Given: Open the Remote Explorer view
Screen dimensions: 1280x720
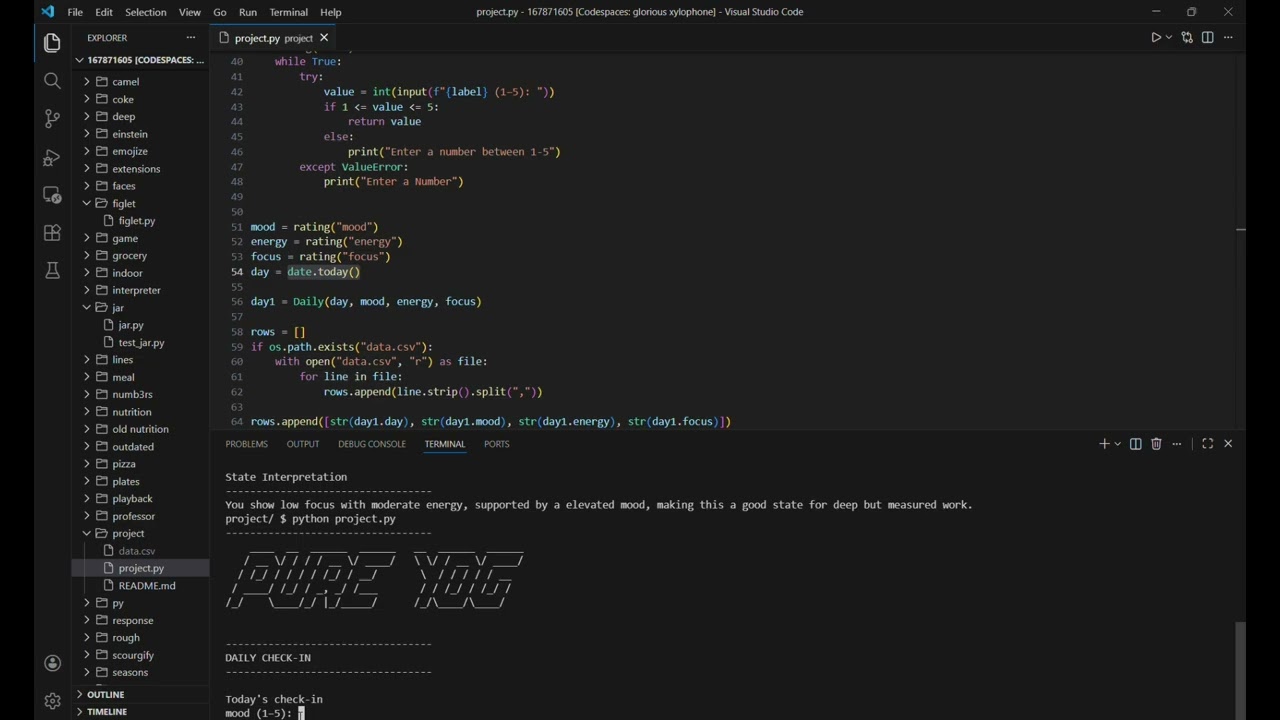Looking at the screenshot, I should pos(52,195).
